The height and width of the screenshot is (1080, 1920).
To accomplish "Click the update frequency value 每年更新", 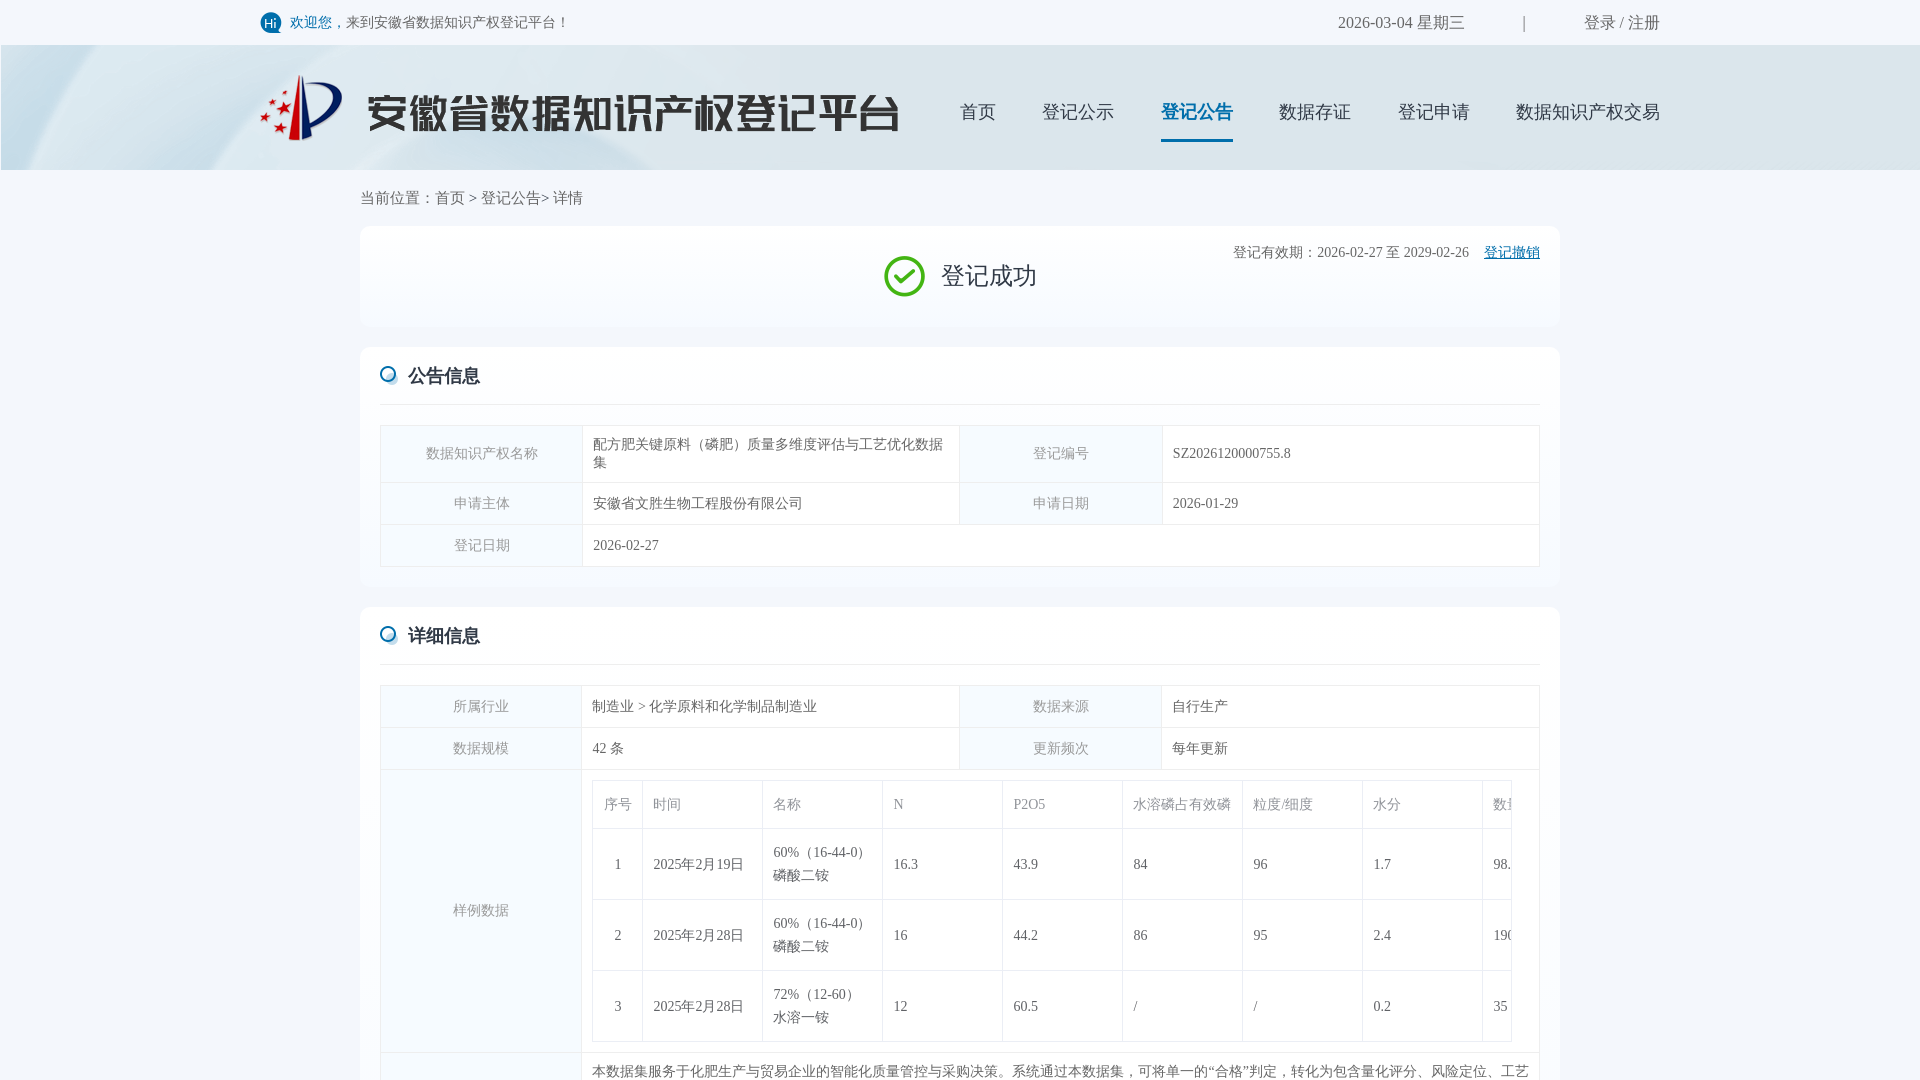I will coord(1199,749).
